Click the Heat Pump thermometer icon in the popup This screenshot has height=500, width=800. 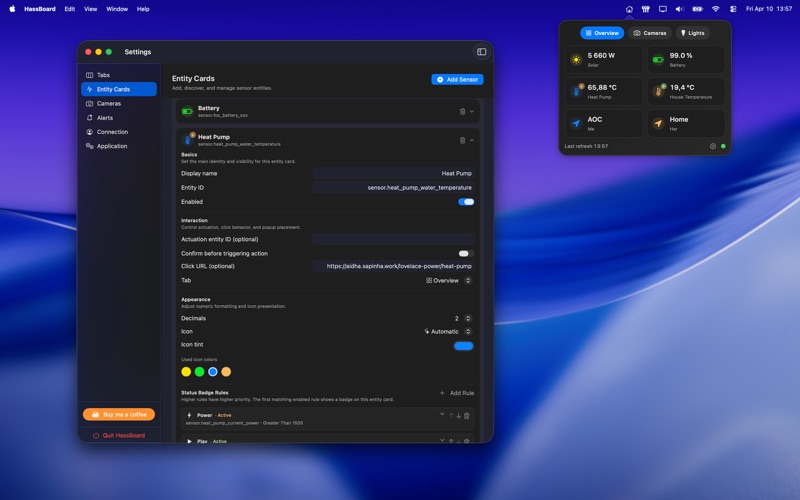577,91
